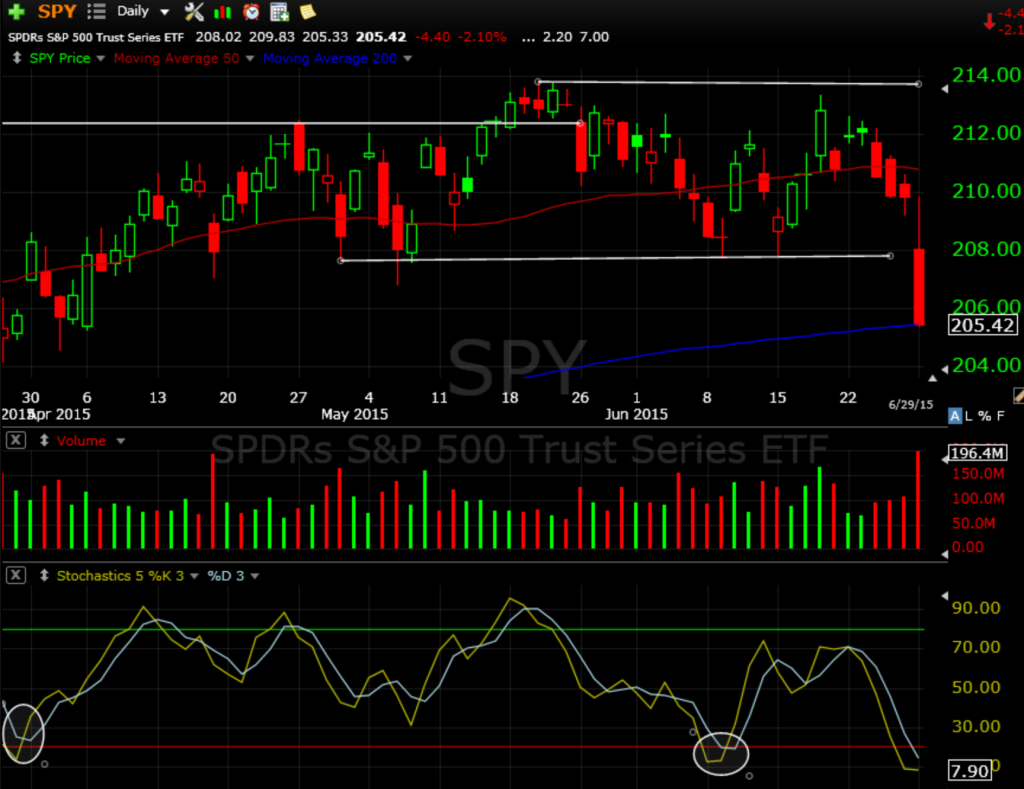
Task: Click the pencil drawing icon at right edge
Action: [x=1018, y=395]
